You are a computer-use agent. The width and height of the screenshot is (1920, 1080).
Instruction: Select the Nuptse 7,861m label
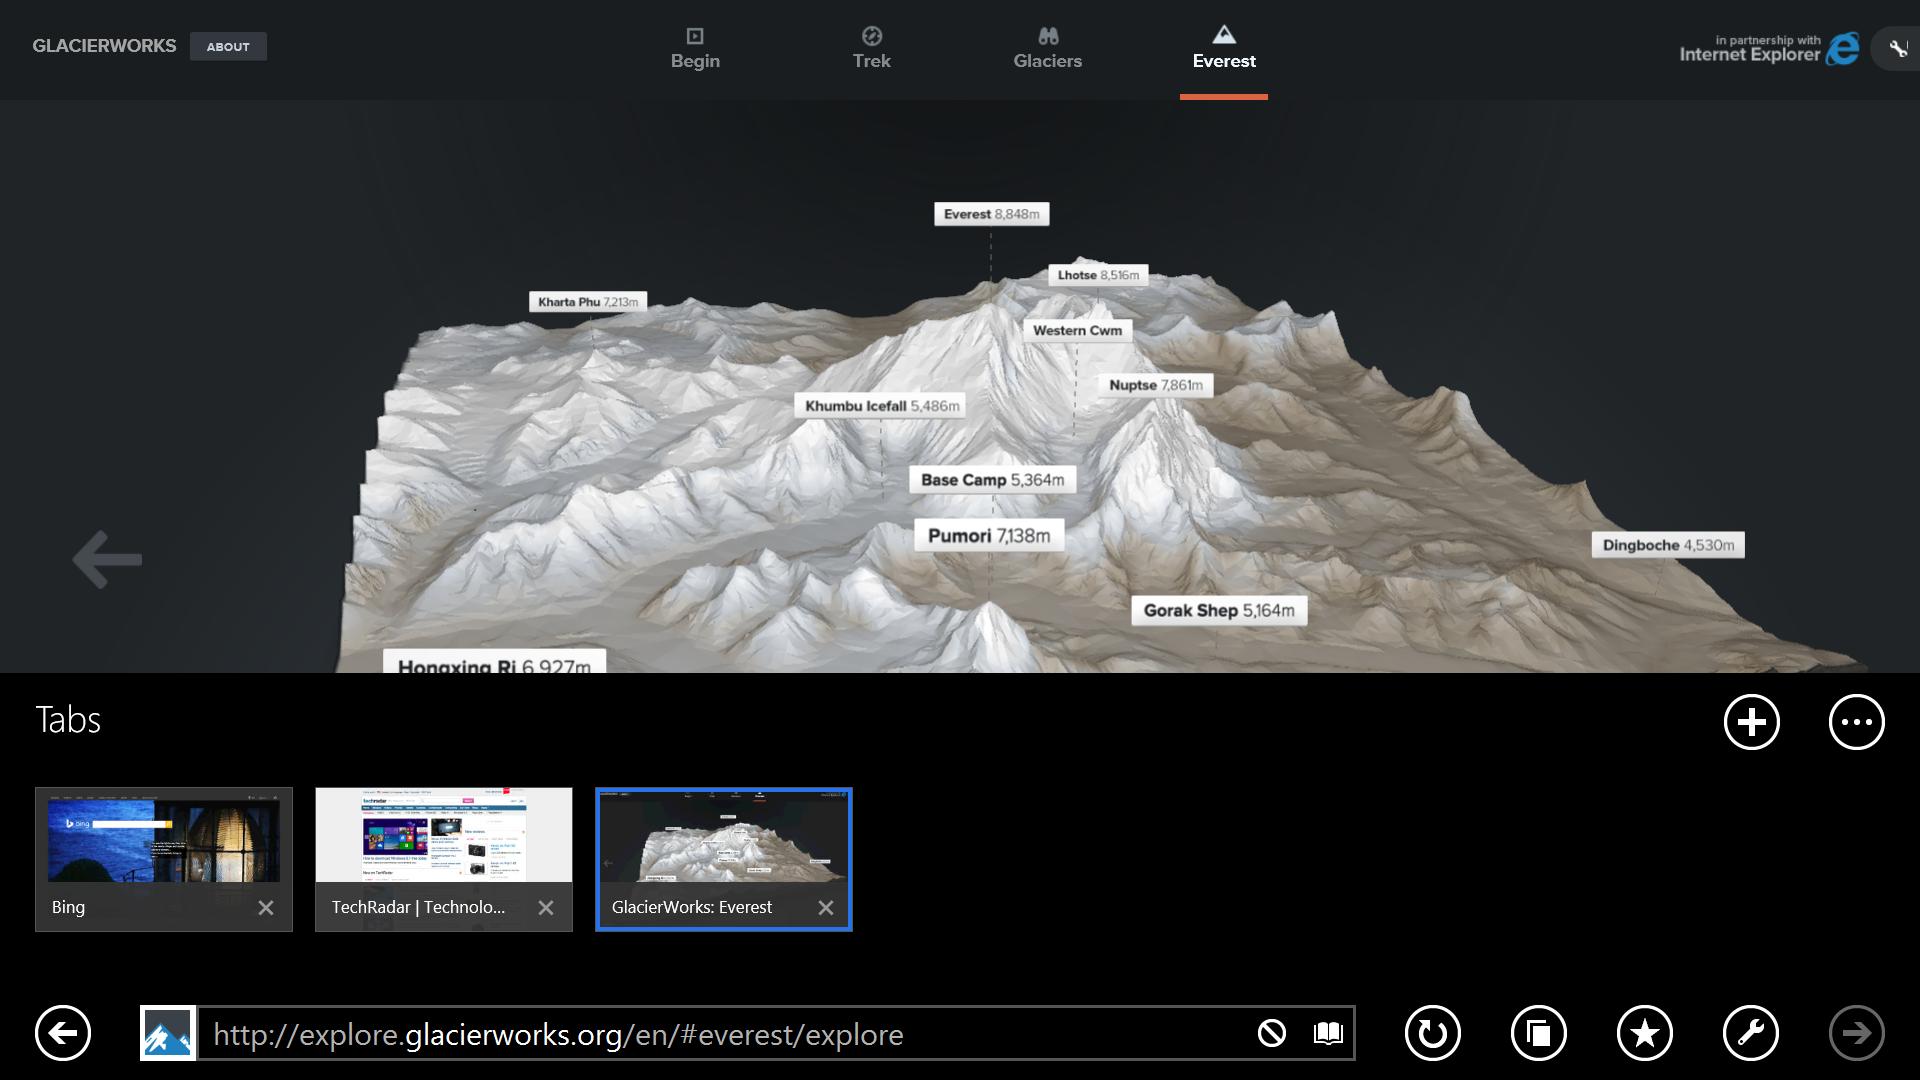[1156, 385]
